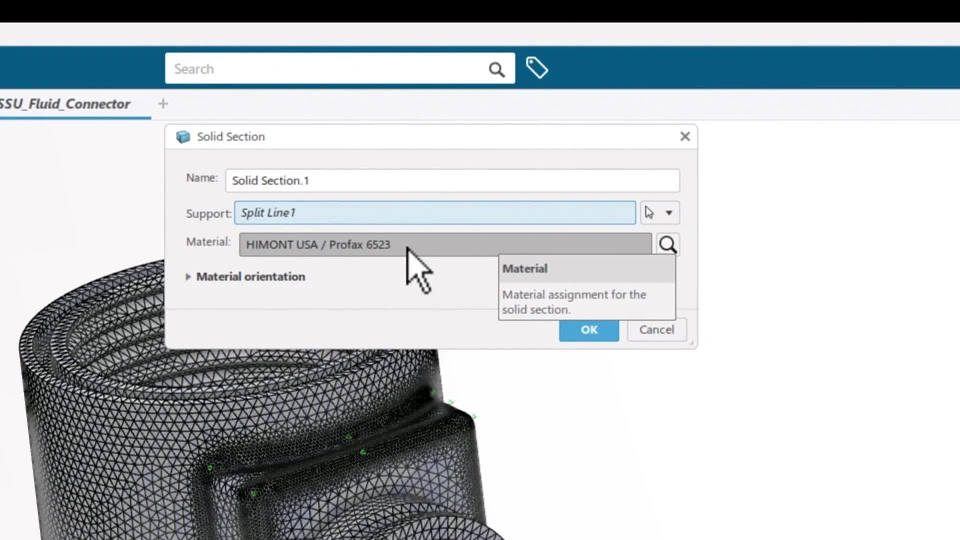Close the Solid Section dialog

point(685,137)
